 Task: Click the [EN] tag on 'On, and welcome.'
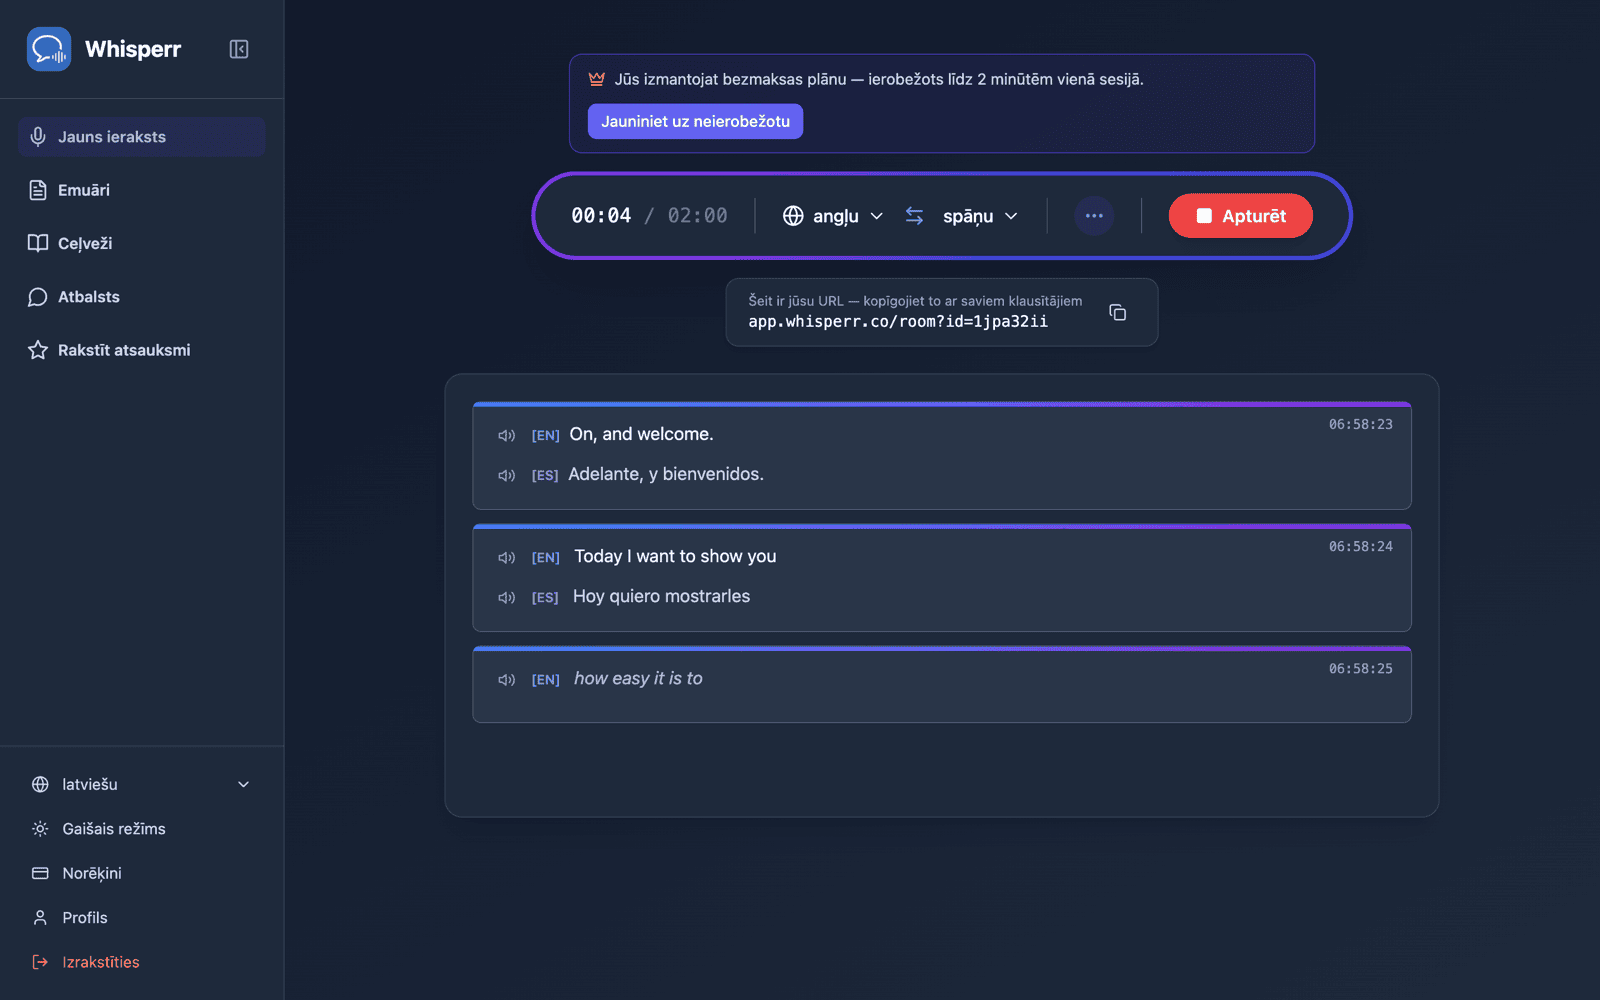coord(545,435)
